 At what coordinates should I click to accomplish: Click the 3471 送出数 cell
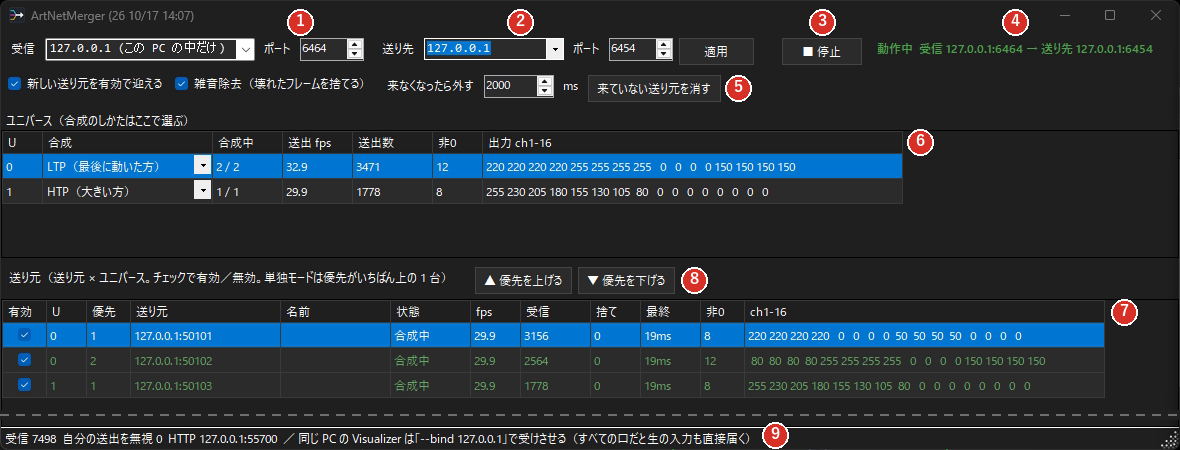392,166
